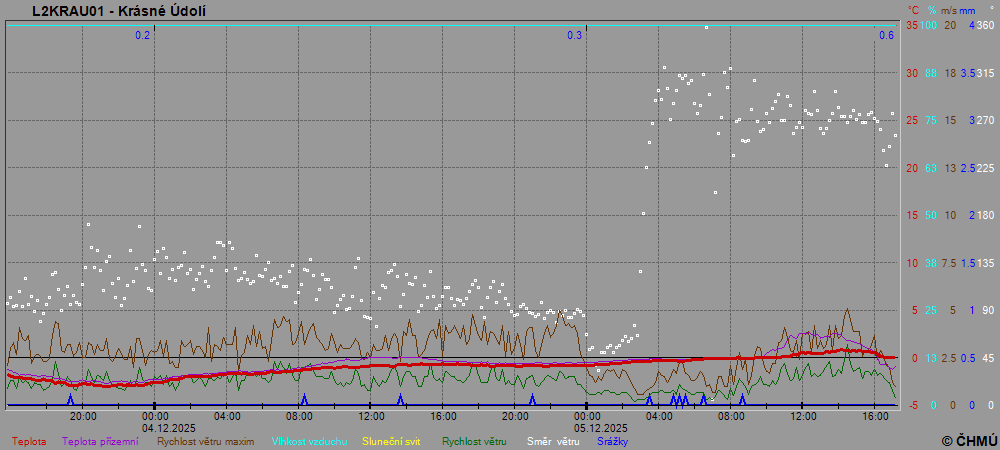Image resolution: width=1000 pixels, height=450 pixels.
Task: Click the red 35 temperature axis value
Action: (x=911, y=25)
